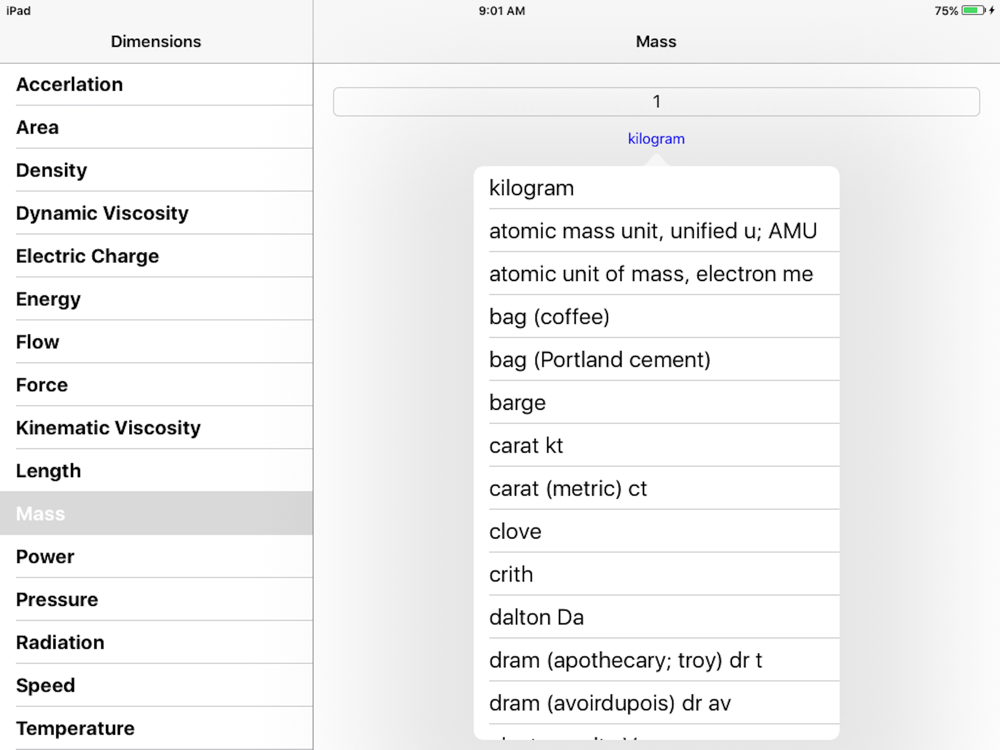
Task: Pick the crith unit option
Action: pyautogui.click(x=656, y=575)
